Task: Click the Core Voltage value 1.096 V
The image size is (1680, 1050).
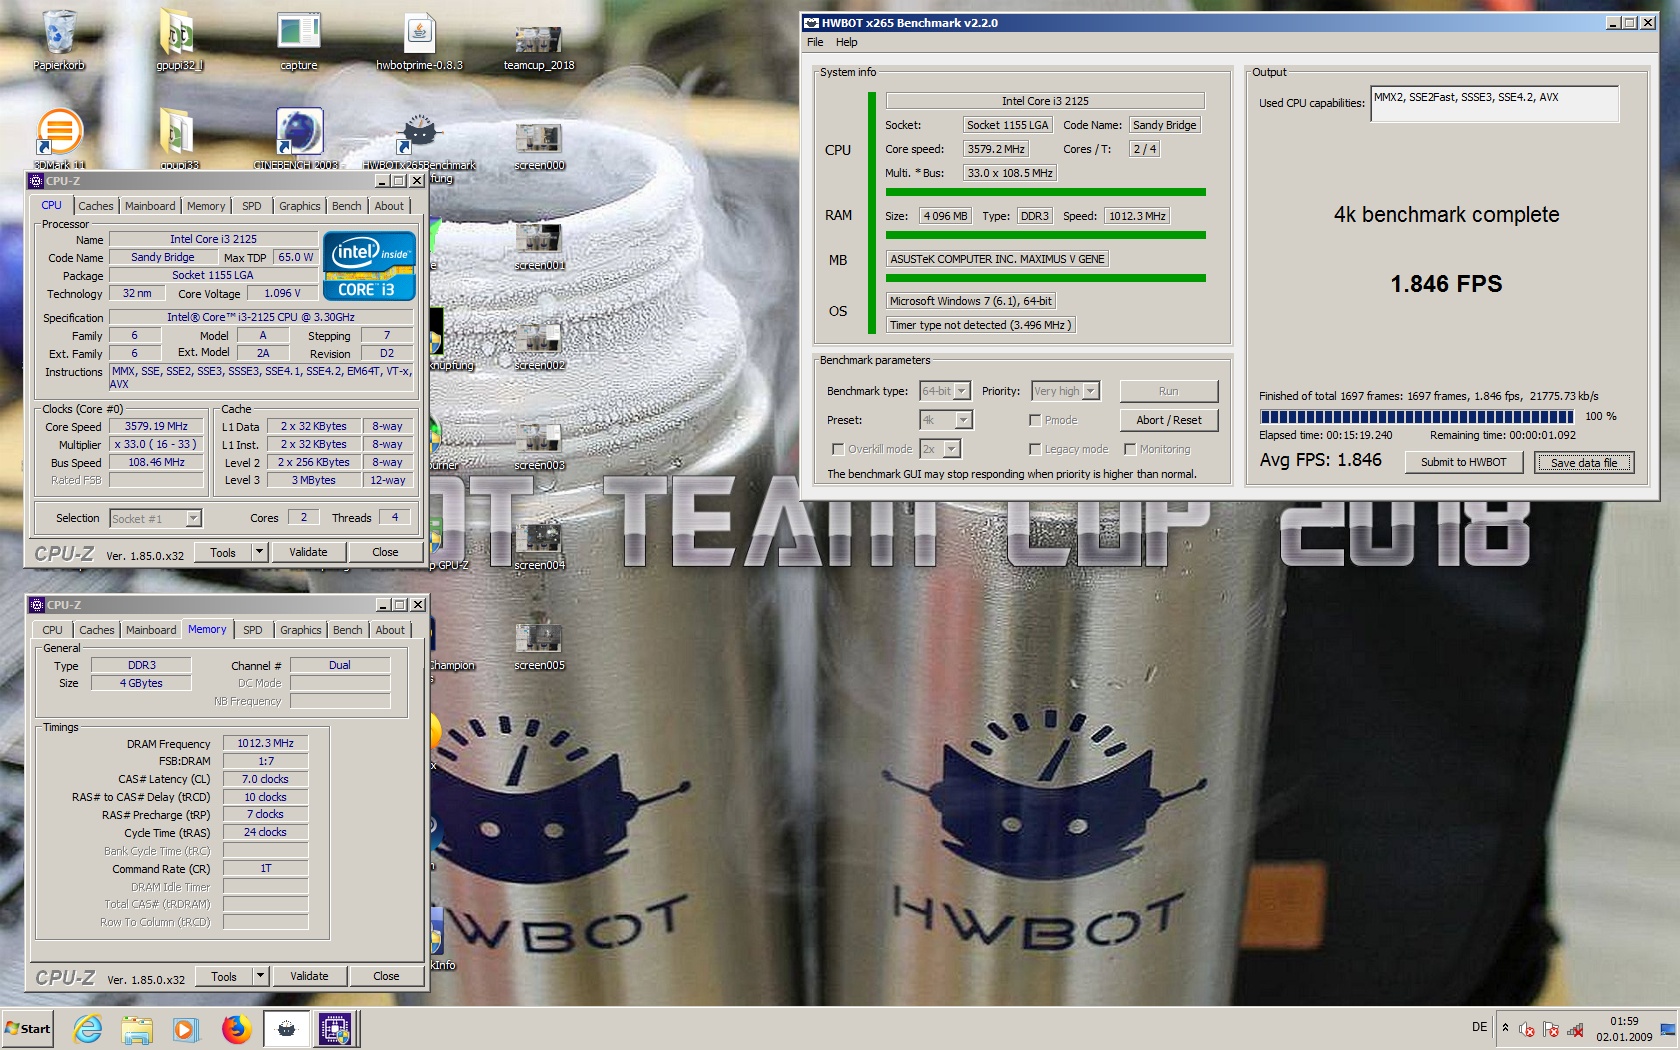Action: [x=282, y=293]
